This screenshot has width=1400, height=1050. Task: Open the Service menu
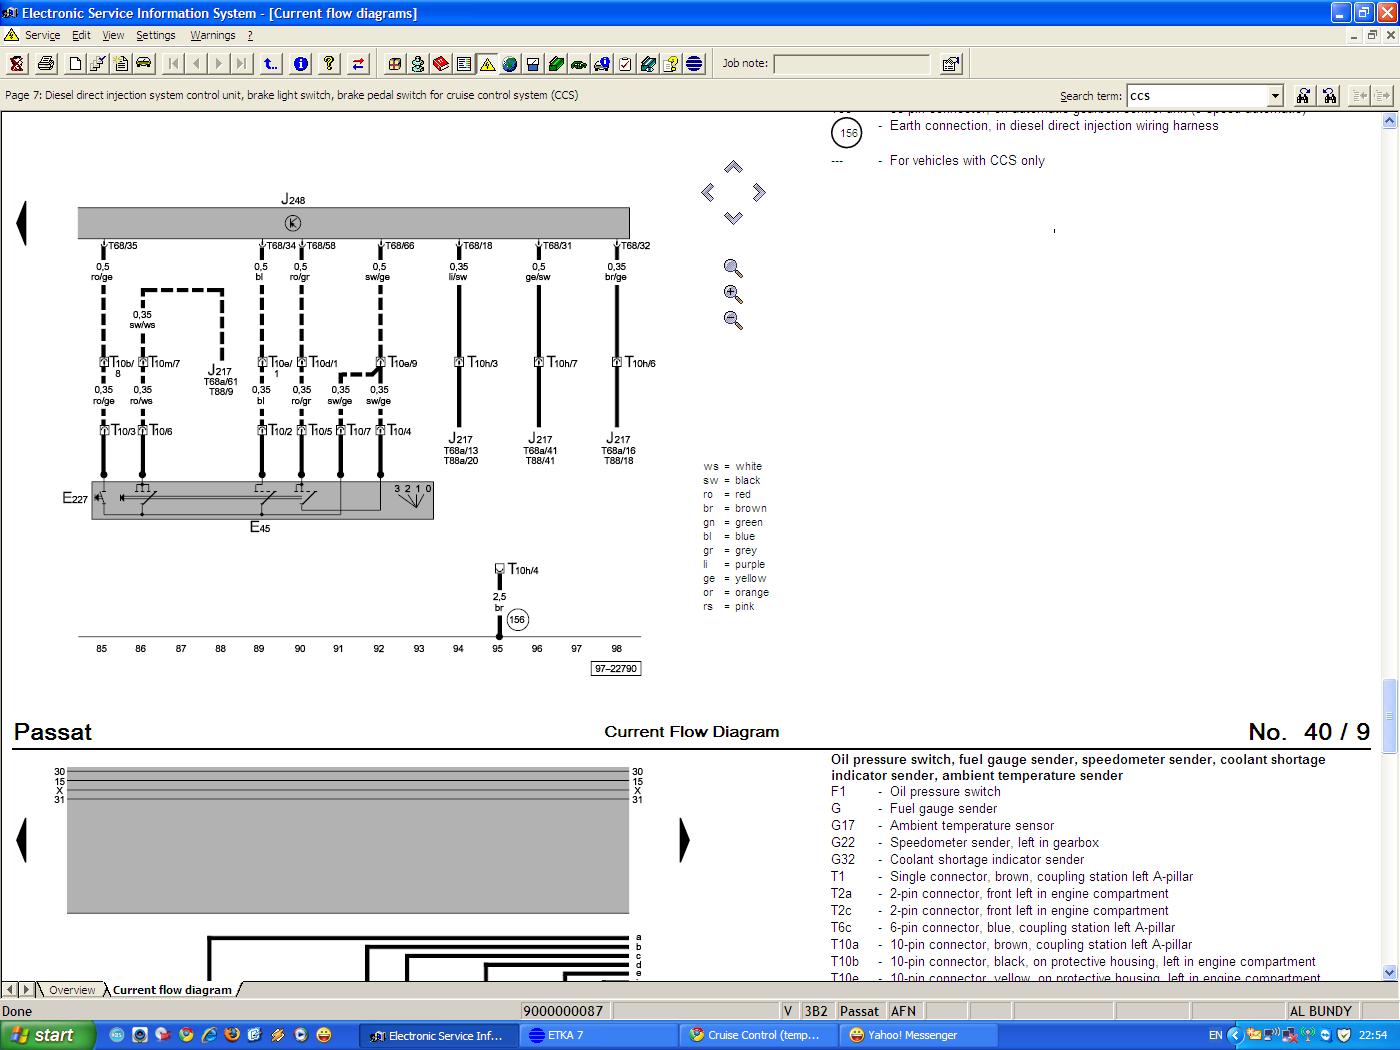point(42,35)
